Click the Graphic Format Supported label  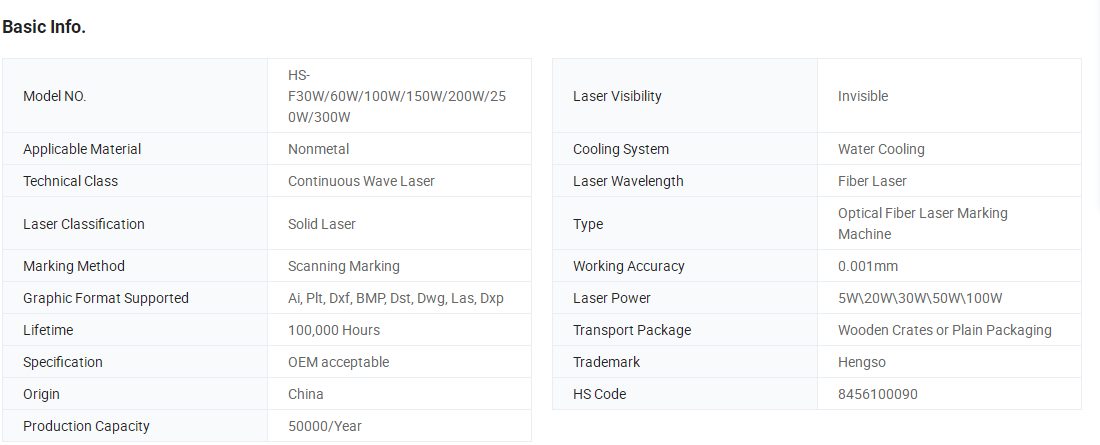point(106,298)
